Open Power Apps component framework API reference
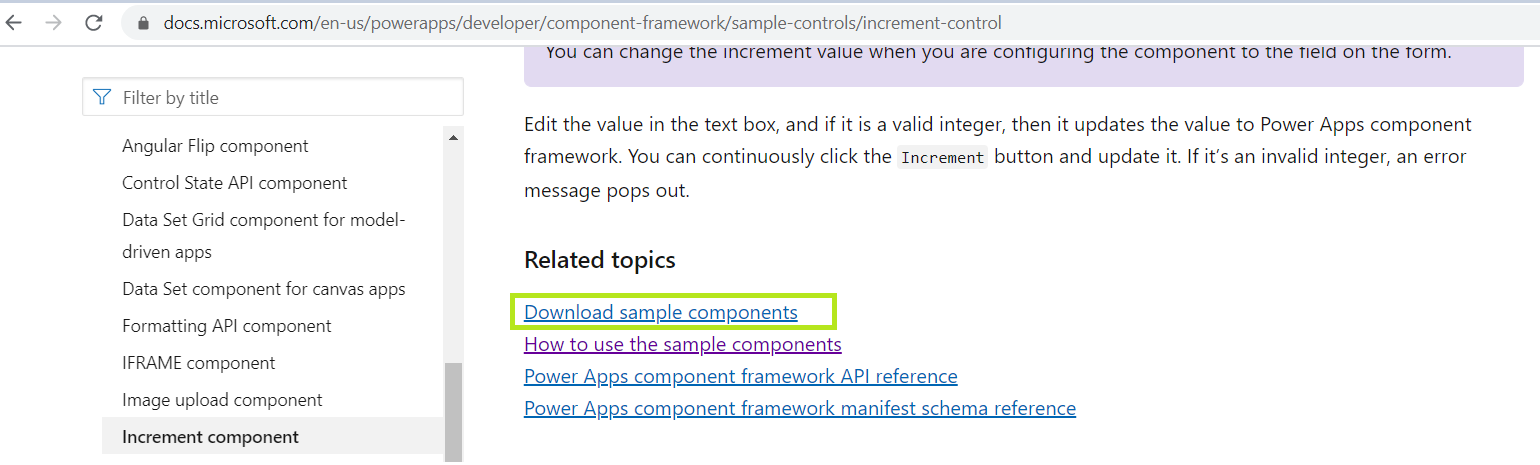The width and height of the screenshot is (1540, 465). 740,376
